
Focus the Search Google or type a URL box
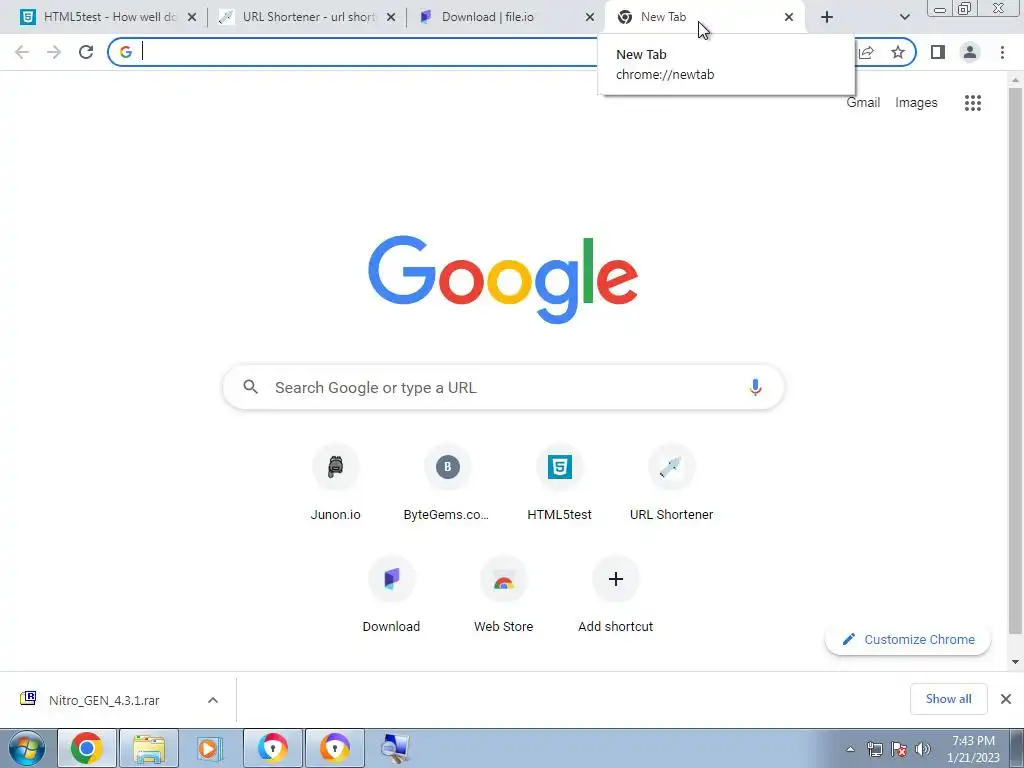click(503, 387)
